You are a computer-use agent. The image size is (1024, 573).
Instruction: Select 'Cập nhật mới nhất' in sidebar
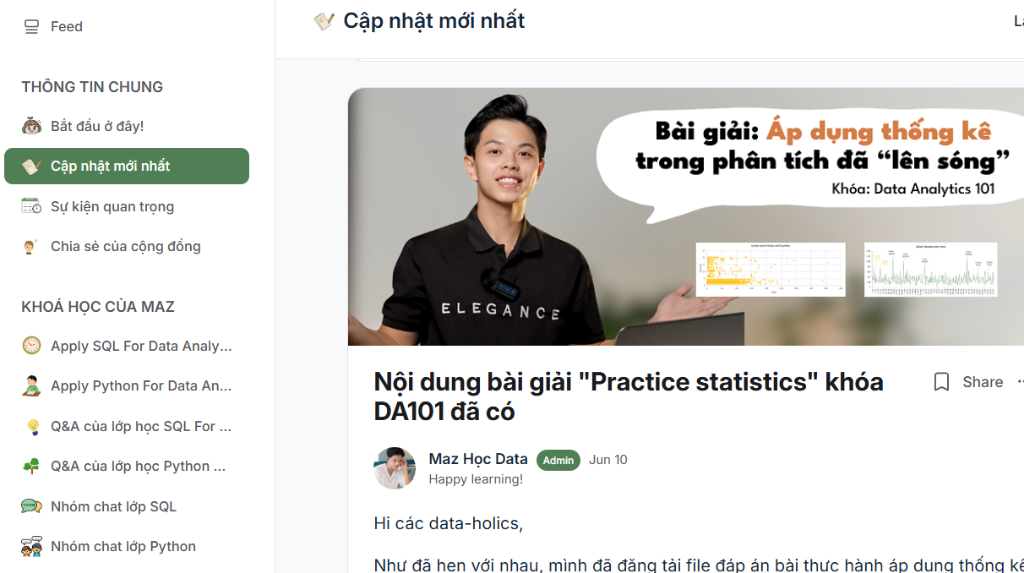pos(127,166)
